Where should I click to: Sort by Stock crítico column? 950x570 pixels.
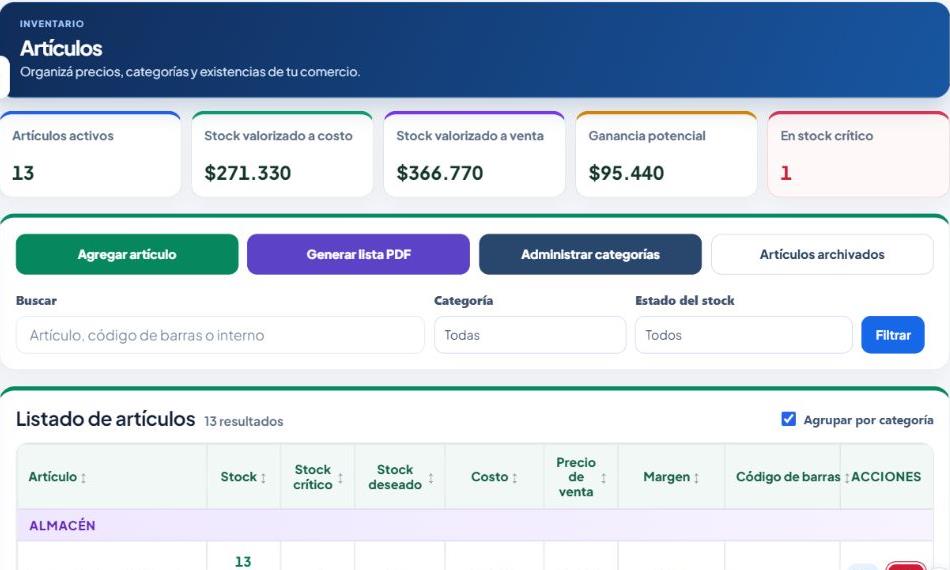[318, 477]
